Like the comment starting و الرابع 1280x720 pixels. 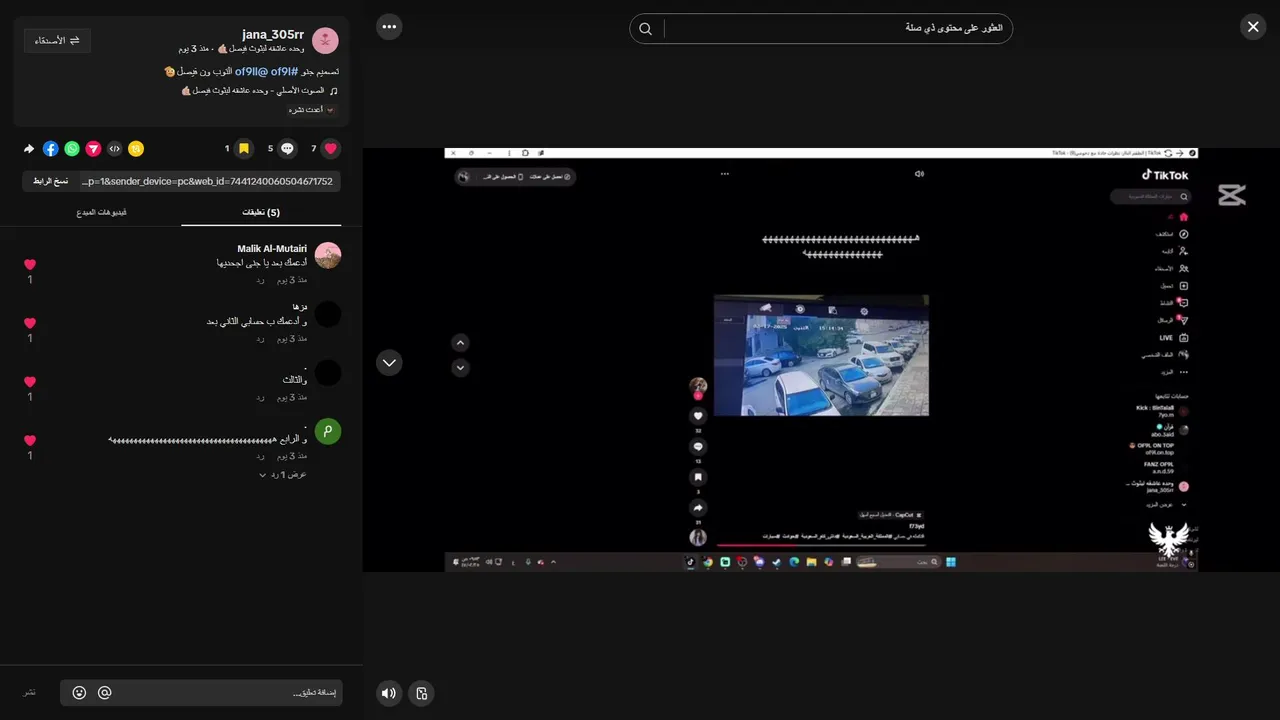coord(30,441)
